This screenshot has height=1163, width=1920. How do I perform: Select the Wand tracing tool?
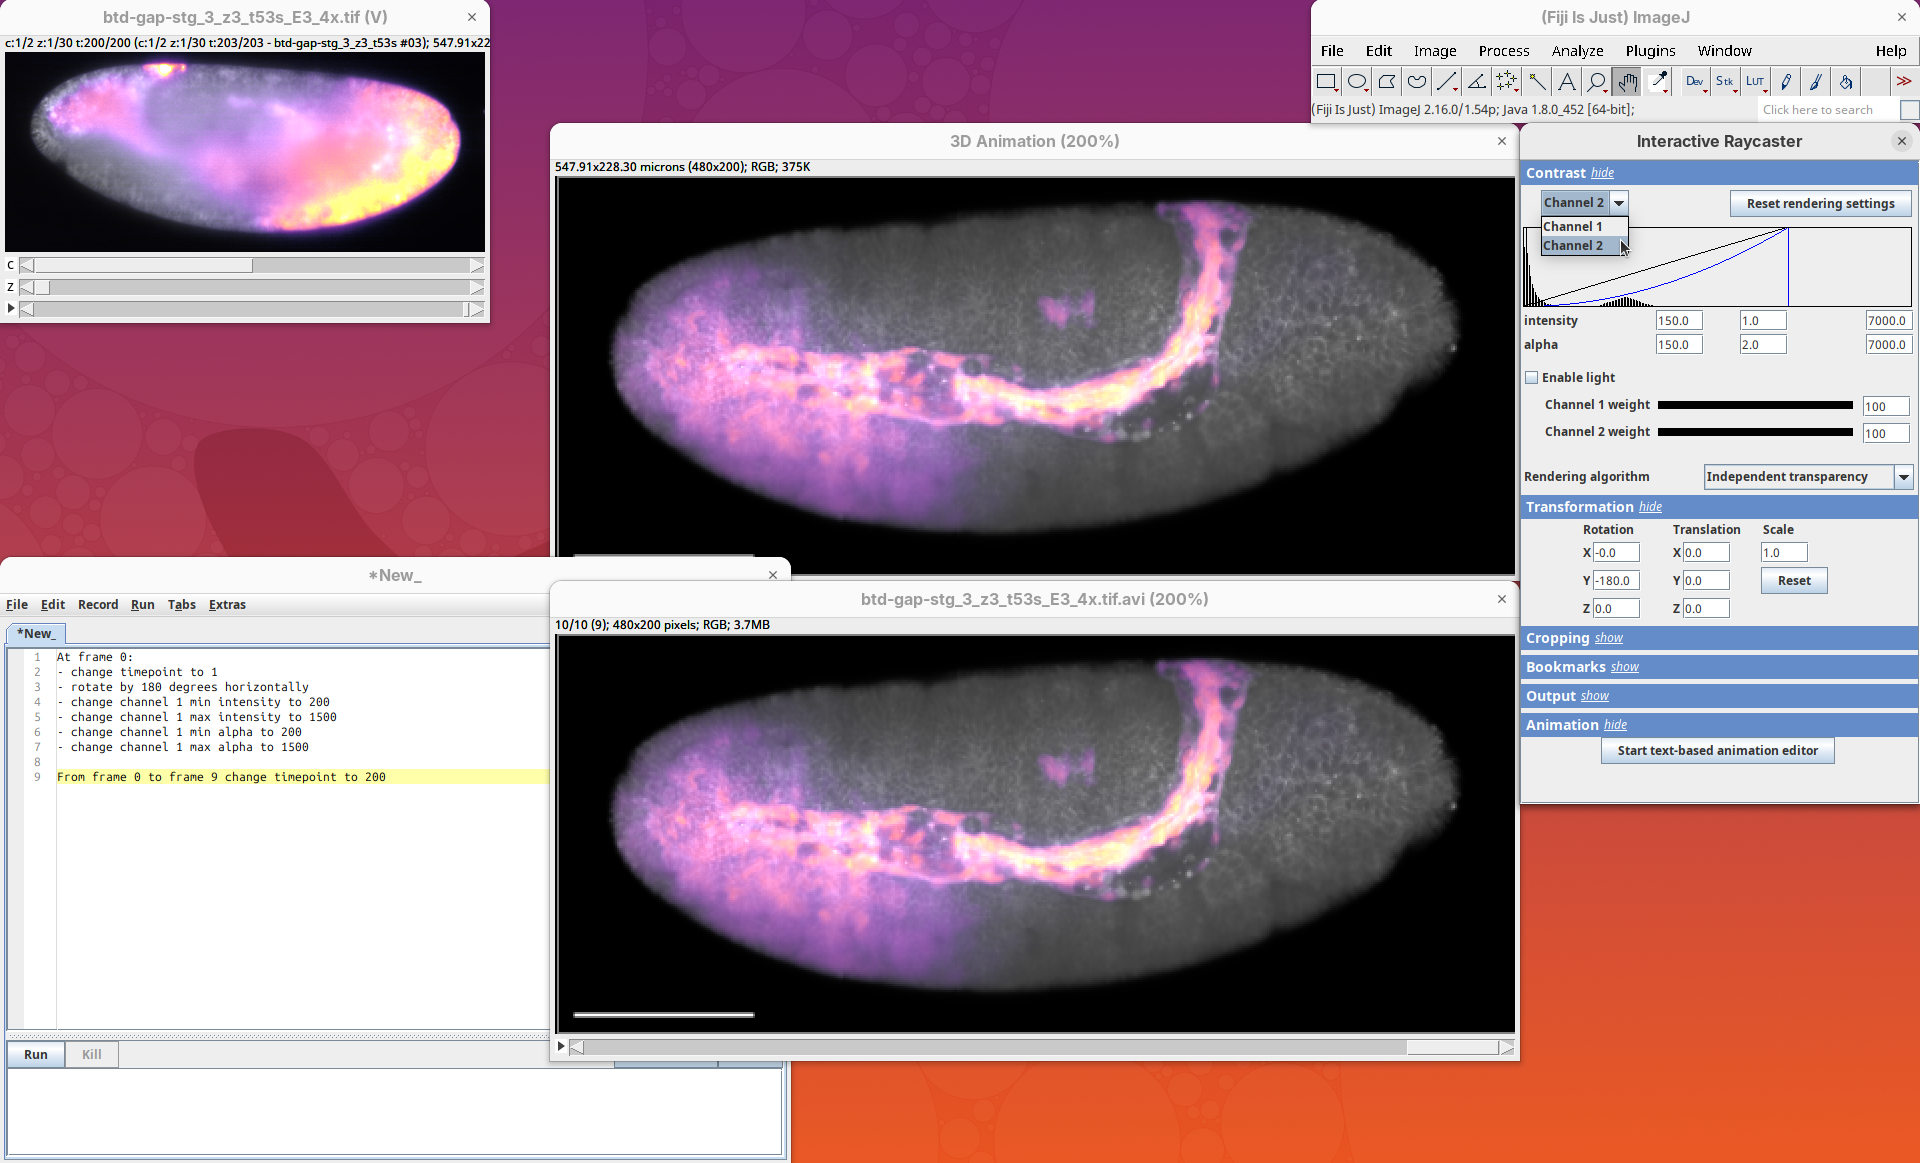coord(1537,82)
